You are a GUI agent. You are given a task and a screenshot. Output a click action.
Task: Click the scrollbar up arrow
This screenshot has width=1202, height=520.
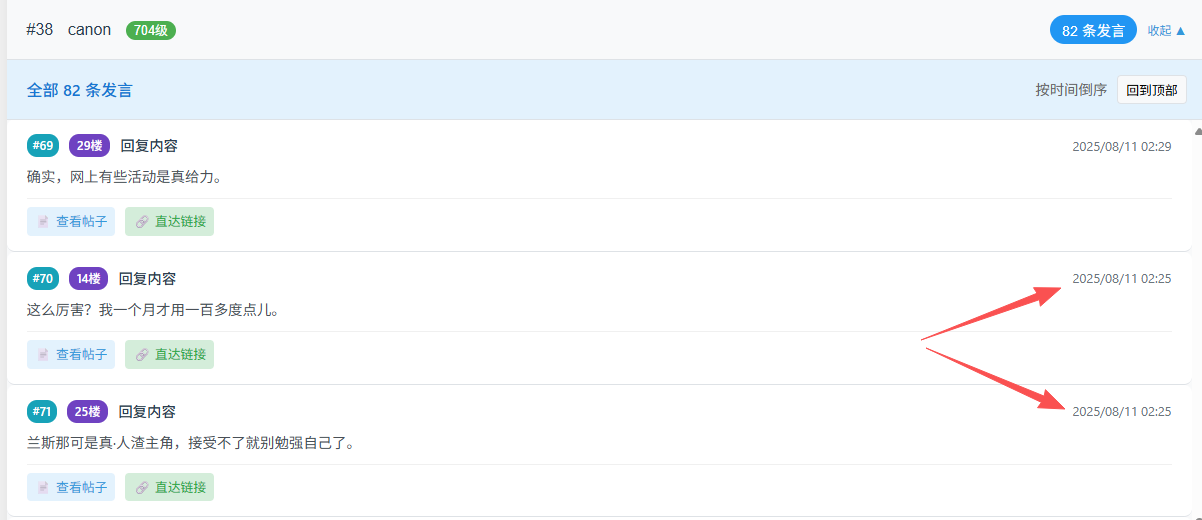(1197, 131)
